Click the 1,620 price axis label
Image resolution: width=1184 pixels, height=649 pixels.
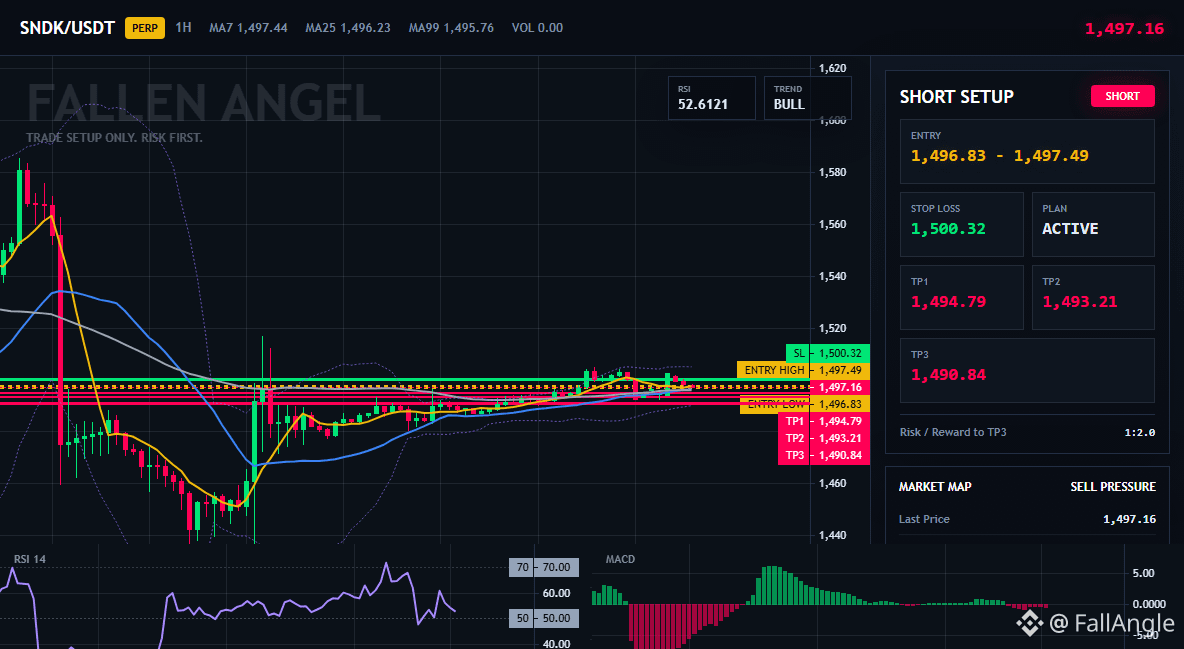tap(833, 68)
